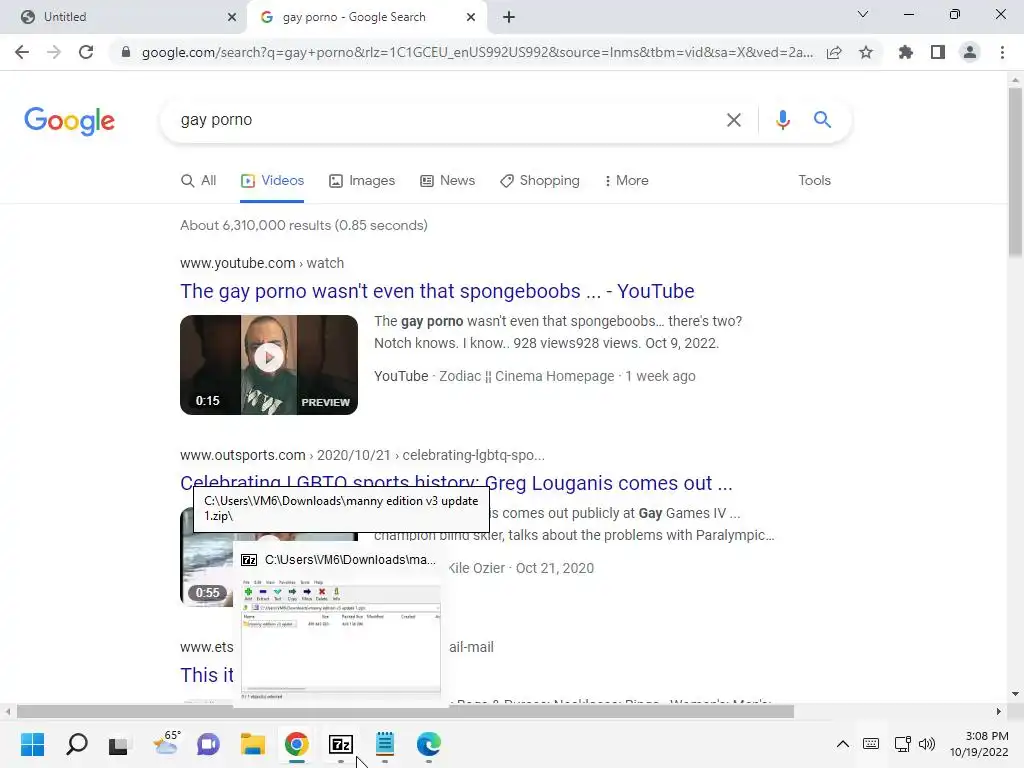Start voice search with the microphone
The height and width of the screenshot is (768, 1024).
[x=782, y=120]
